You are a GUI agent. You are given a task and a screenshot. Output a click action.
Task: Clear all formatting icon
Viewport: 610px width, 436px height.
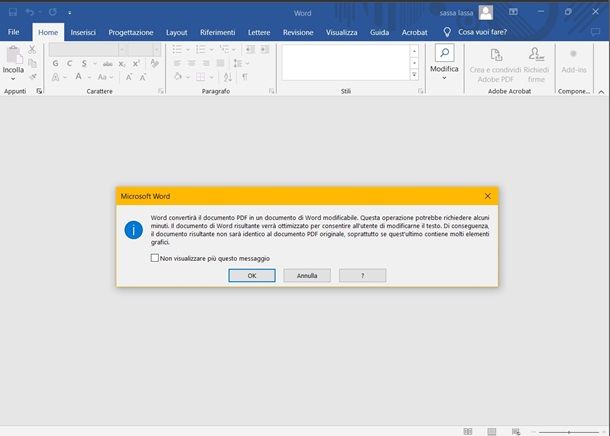[x=155, y=63]
